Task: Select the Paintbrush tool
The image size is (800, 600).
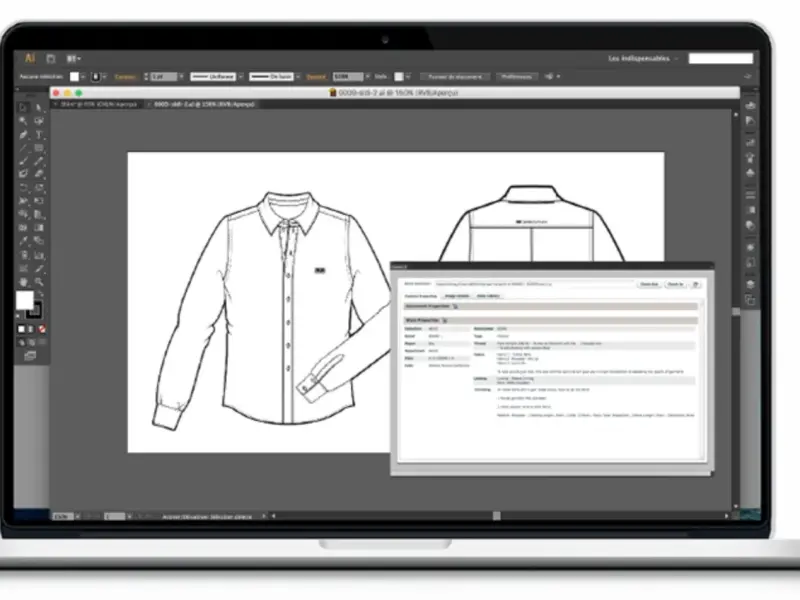Action: pos(23,161)
